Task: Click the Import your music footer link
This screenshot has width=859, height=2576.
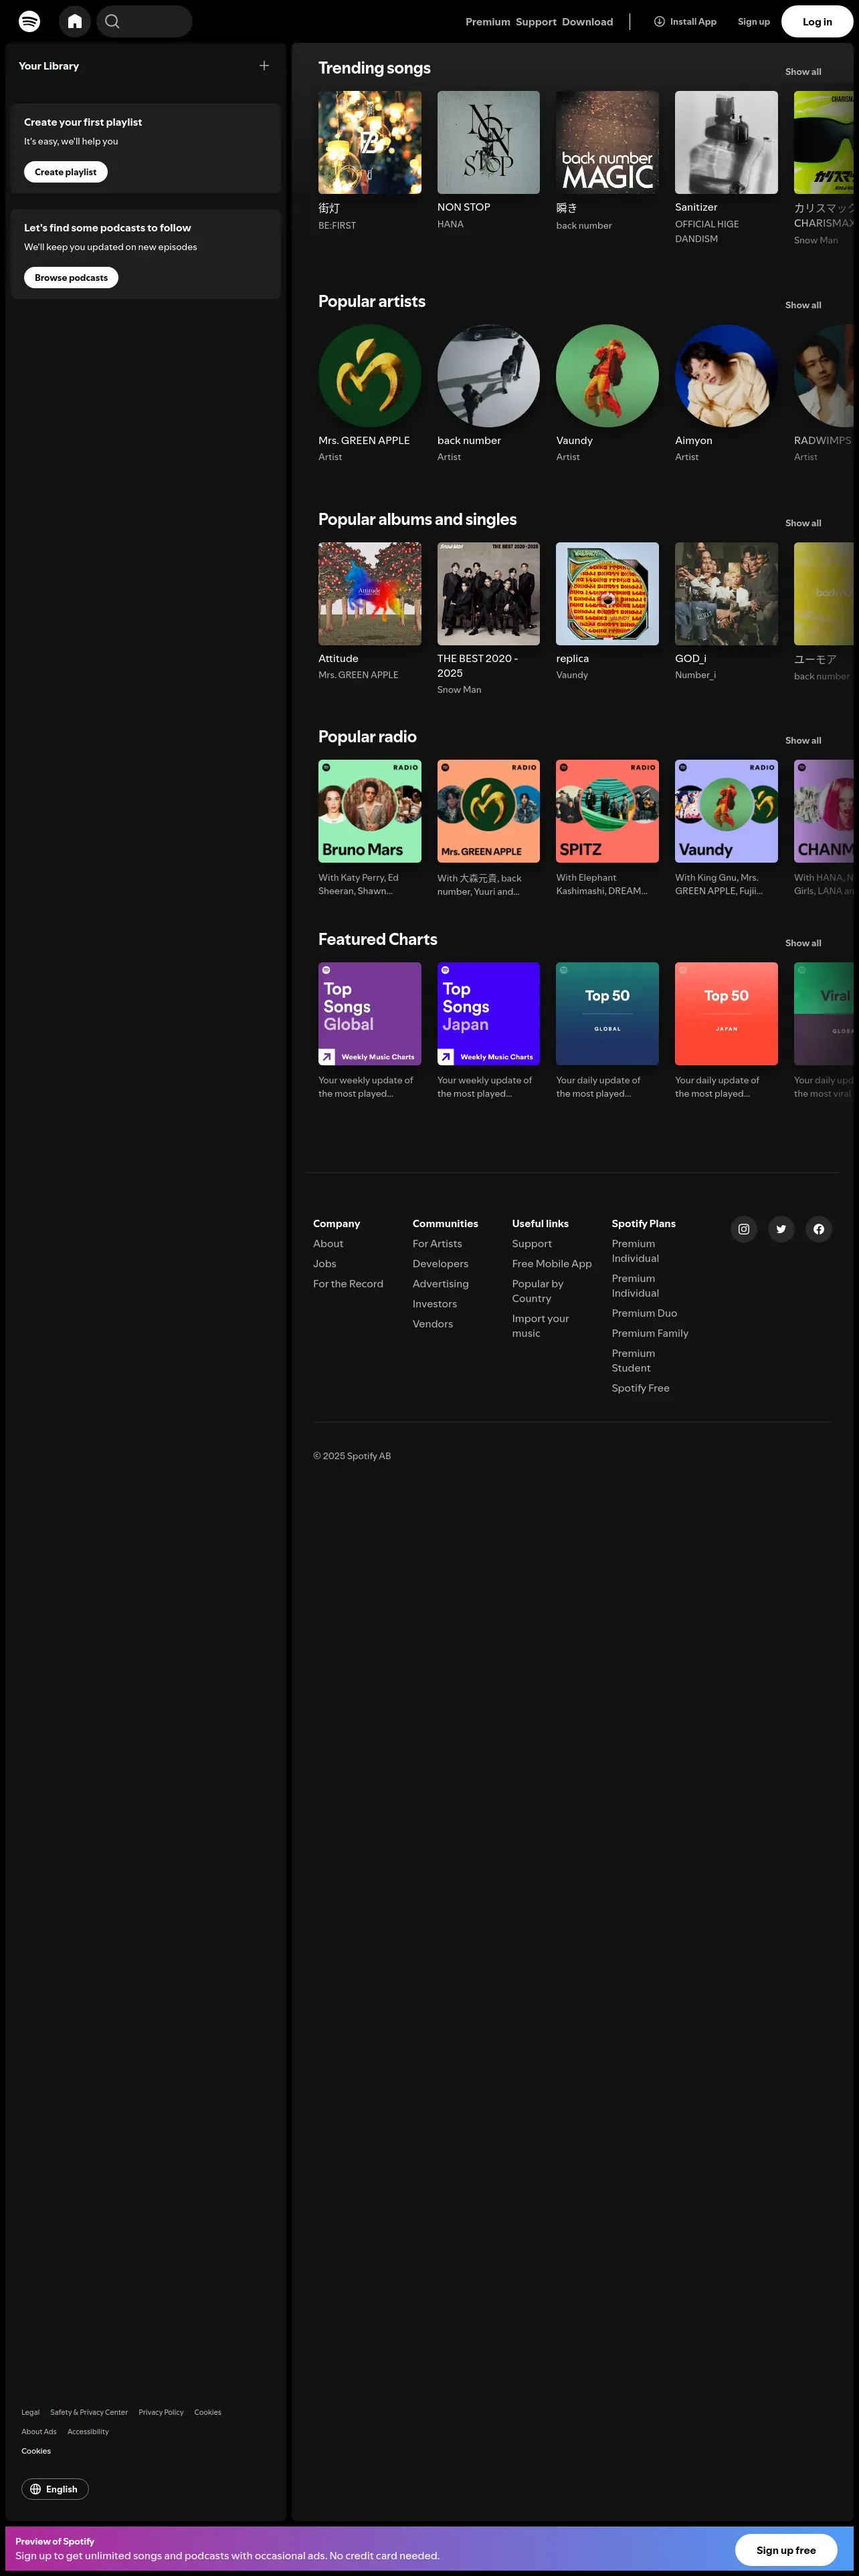Action: point(541,1326)
